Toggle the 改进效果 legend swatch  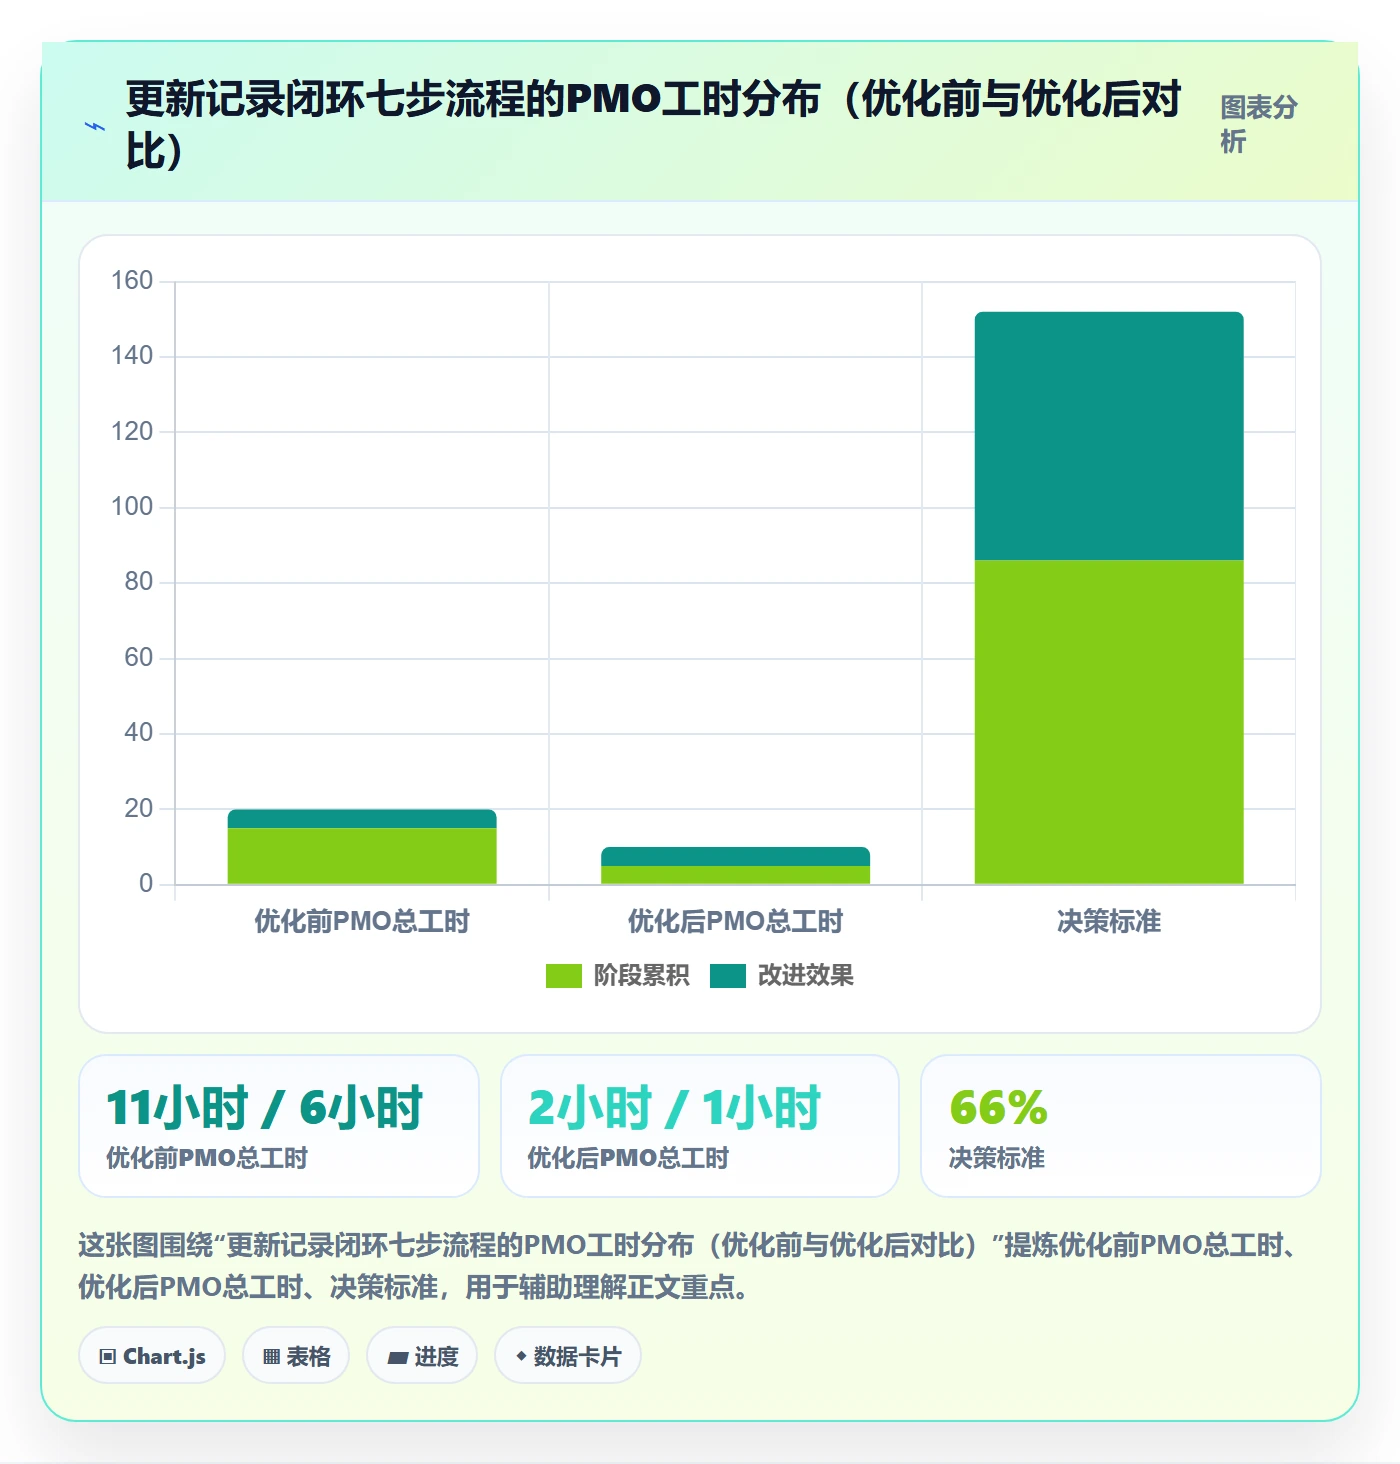click(x=728, y=976)
